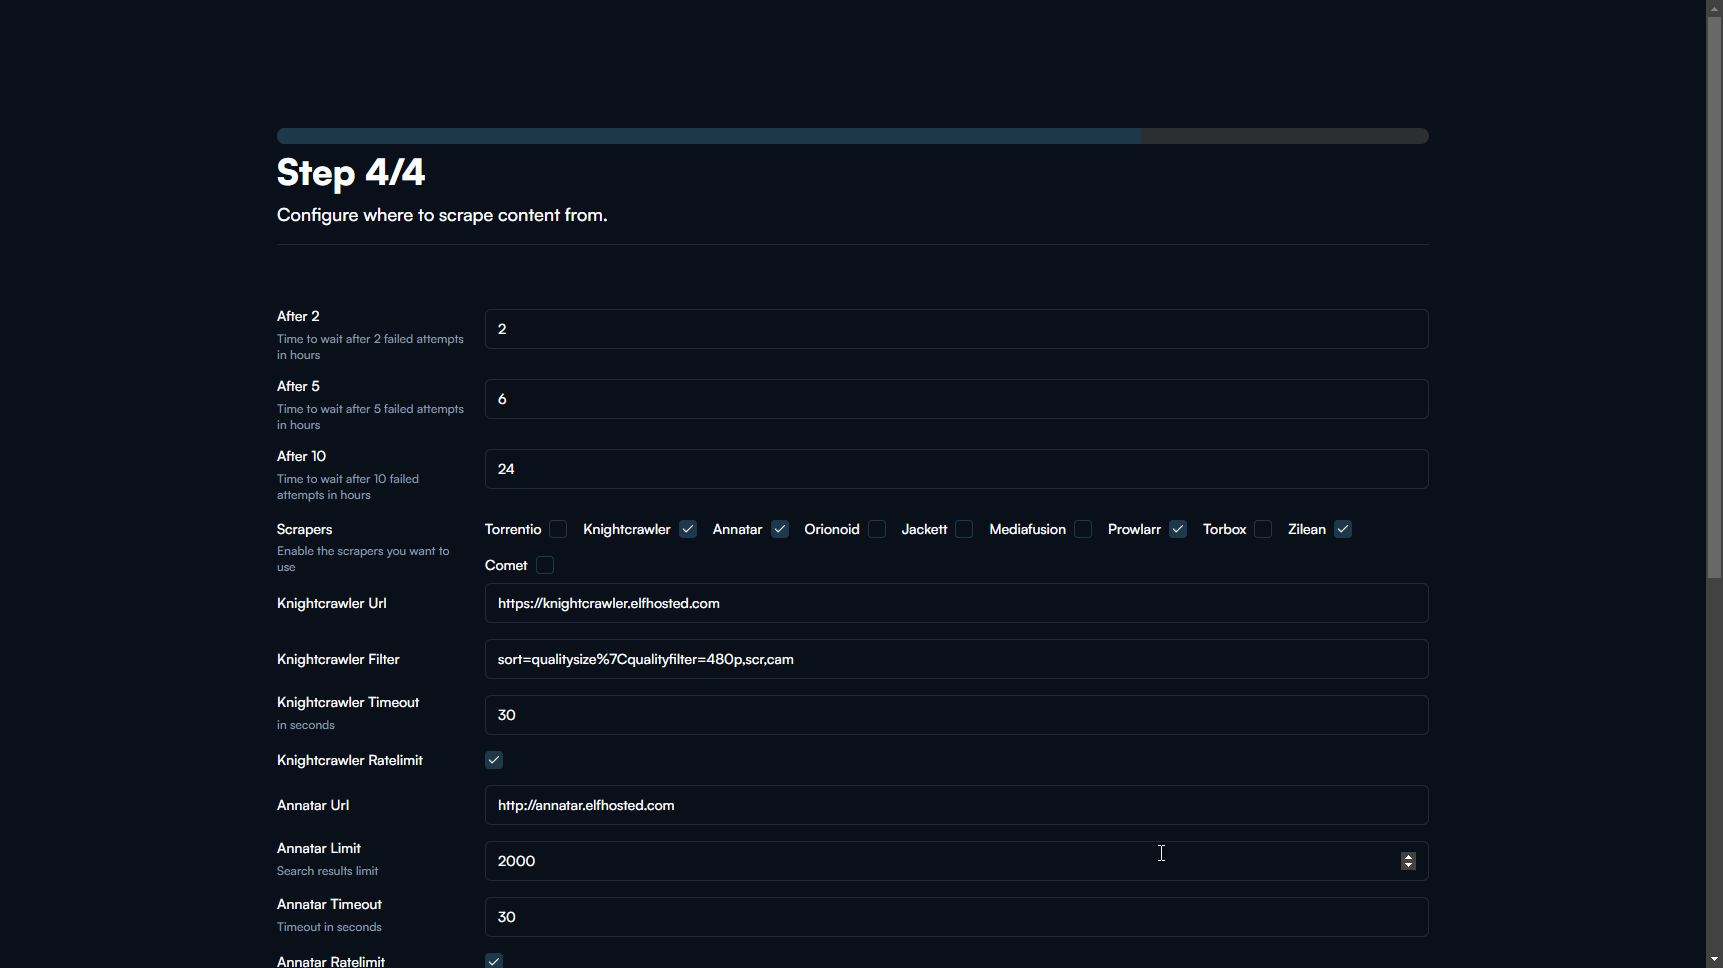Viewport: 1723px width, 968px height.
Task: Click the Annatar Limit stepper arrows
Action: coord(1408,861)
